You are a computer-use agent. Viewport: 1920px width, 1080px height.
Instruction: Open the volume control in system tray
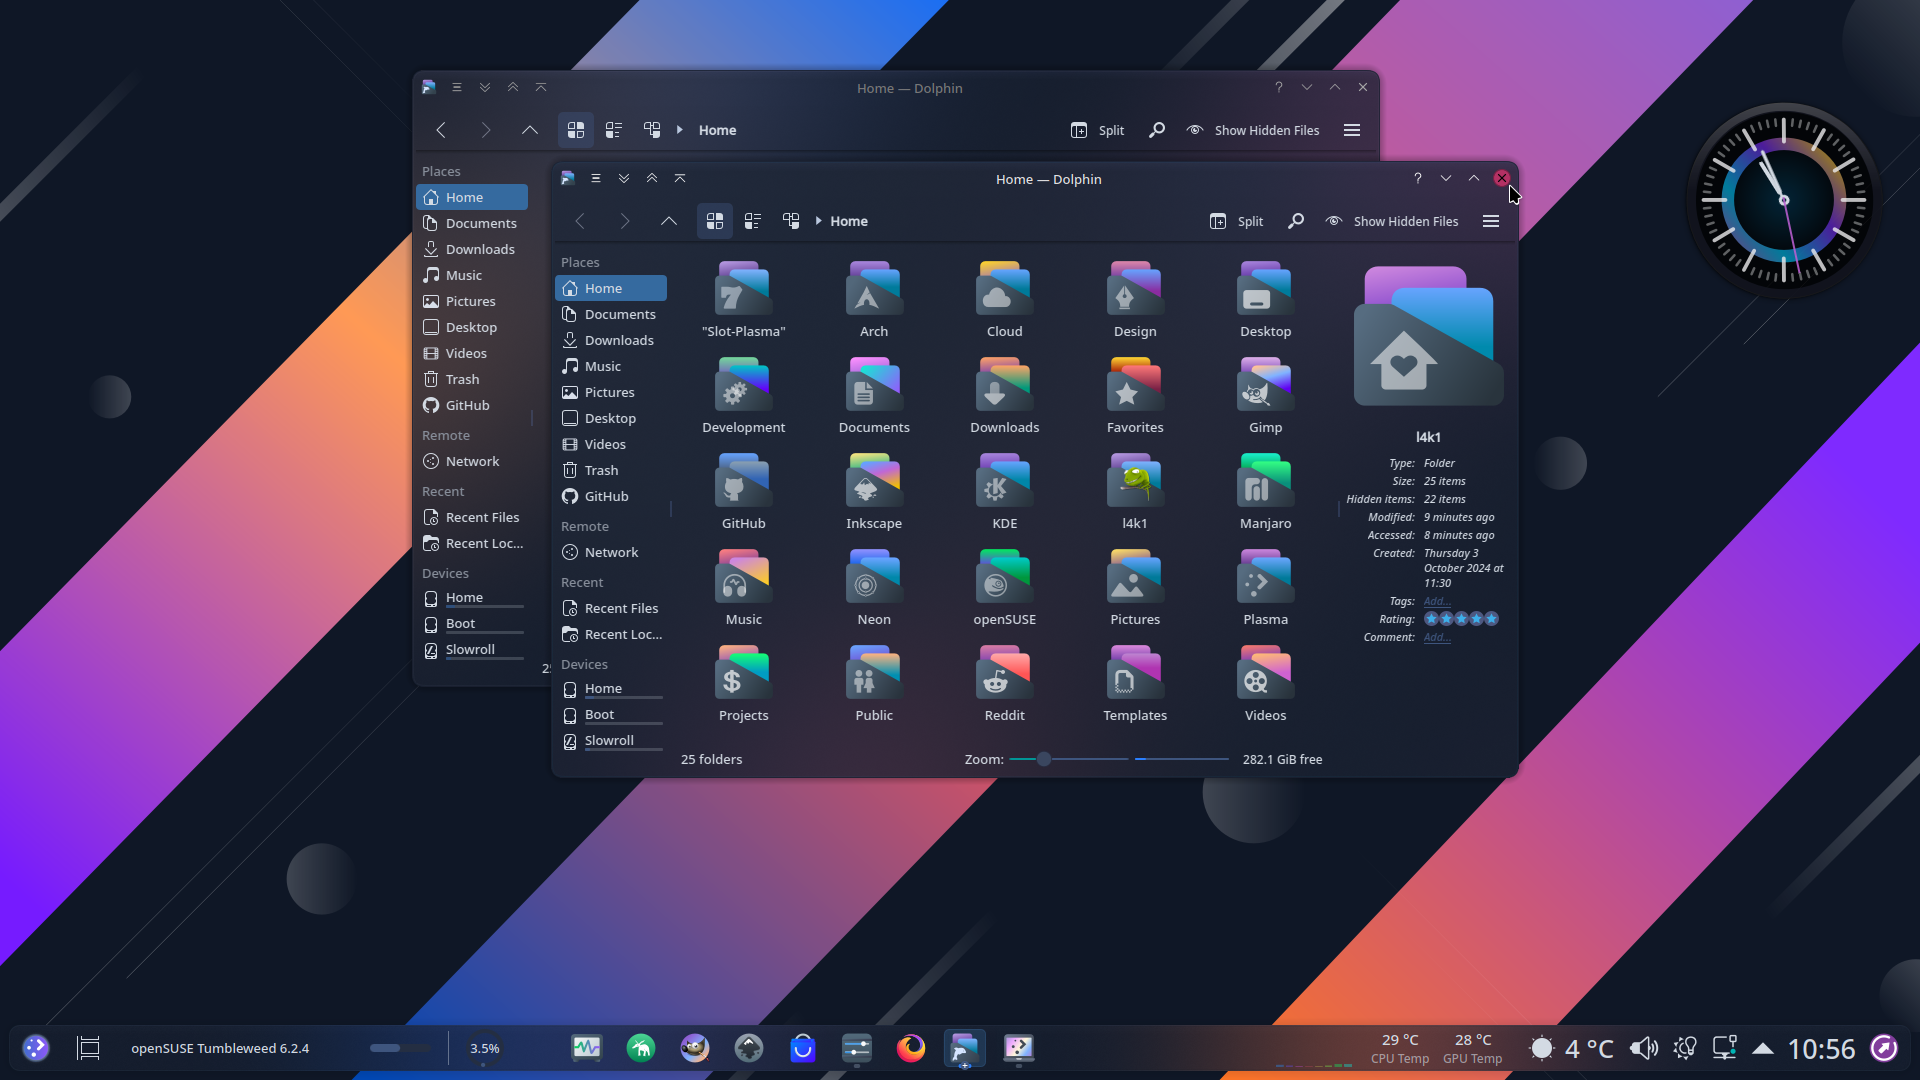click(x=1643, y=1048)
